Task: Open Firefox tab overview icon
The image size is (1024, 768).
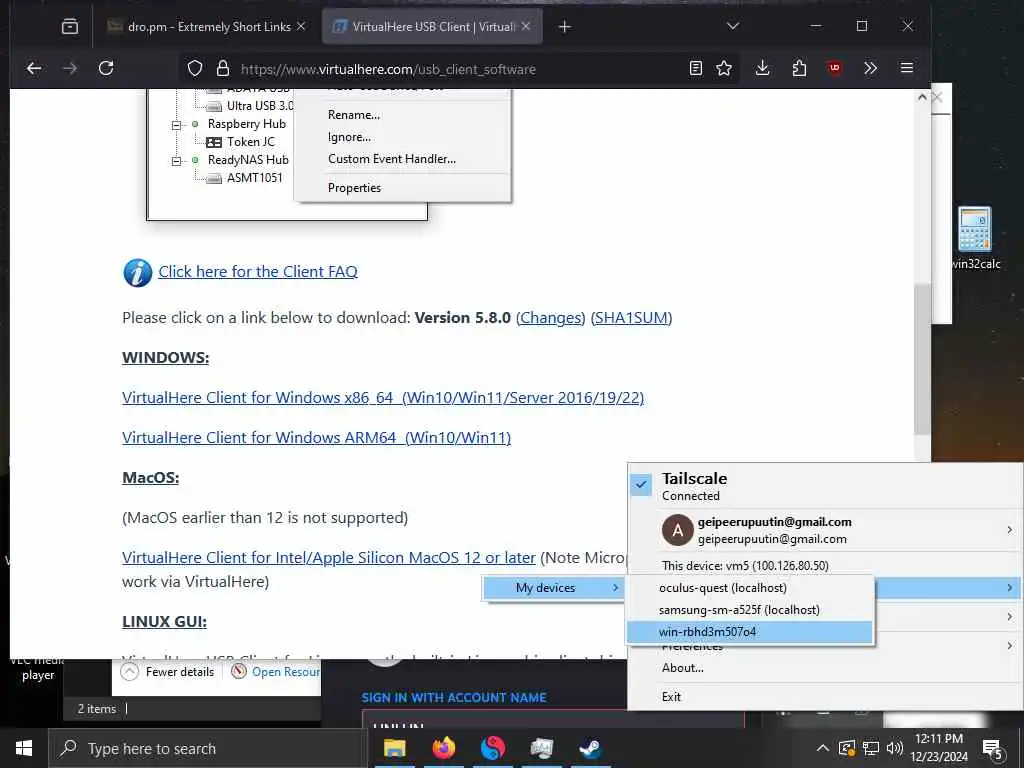Action: click(70, 26)
